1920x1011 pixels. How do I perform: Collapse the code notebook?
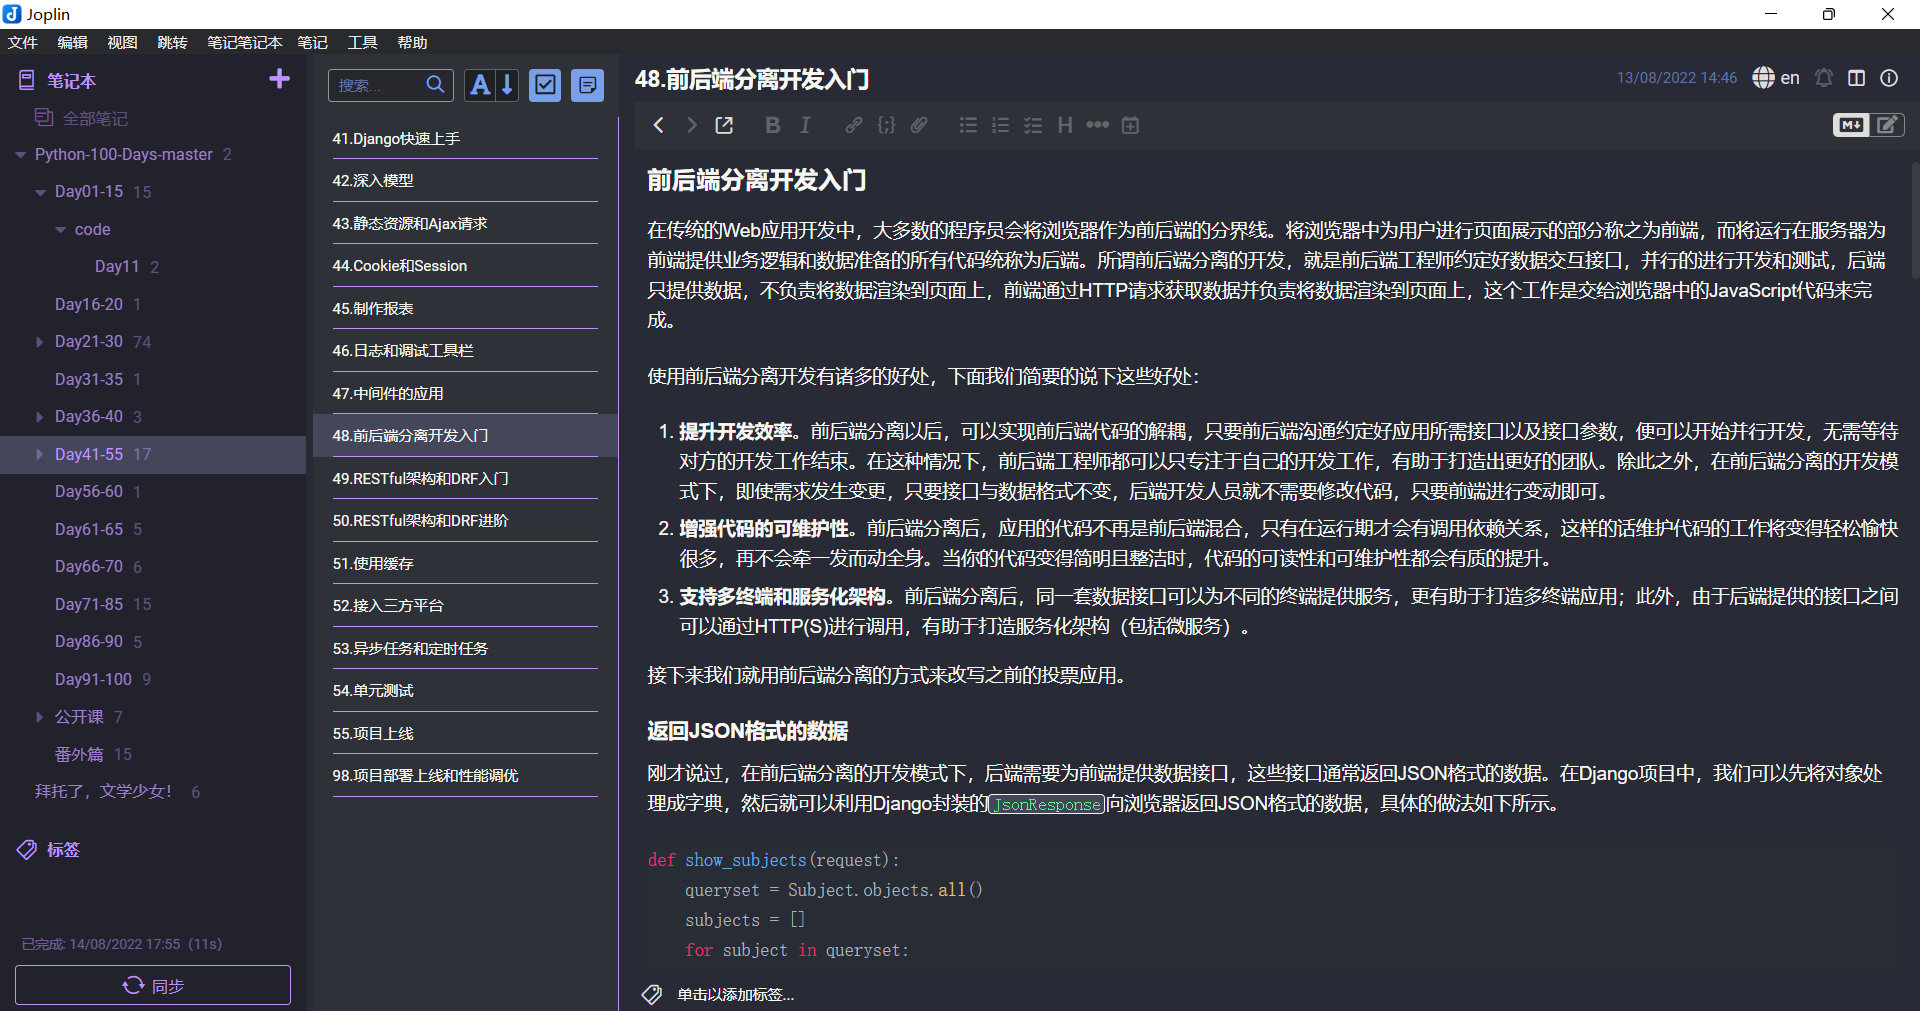click(x=60, y=230)
